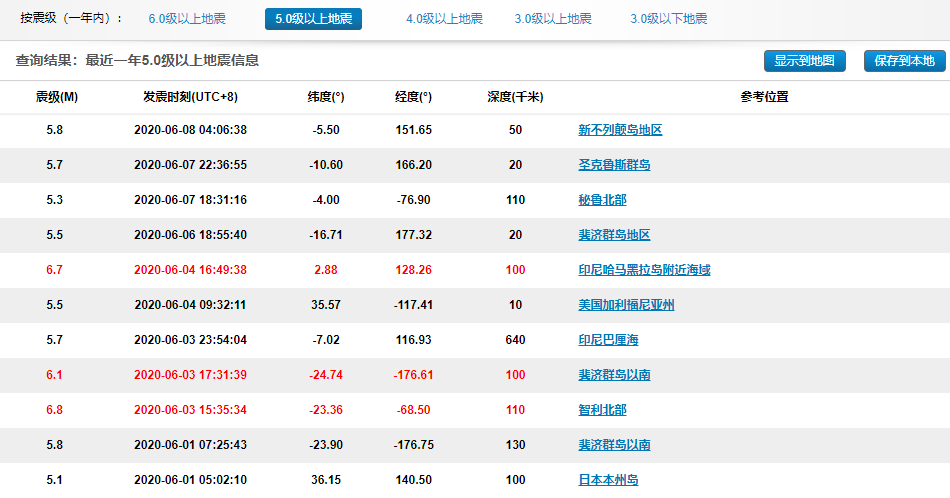
Task: Click the 保存到本地 button
Action: click(905, 61)
